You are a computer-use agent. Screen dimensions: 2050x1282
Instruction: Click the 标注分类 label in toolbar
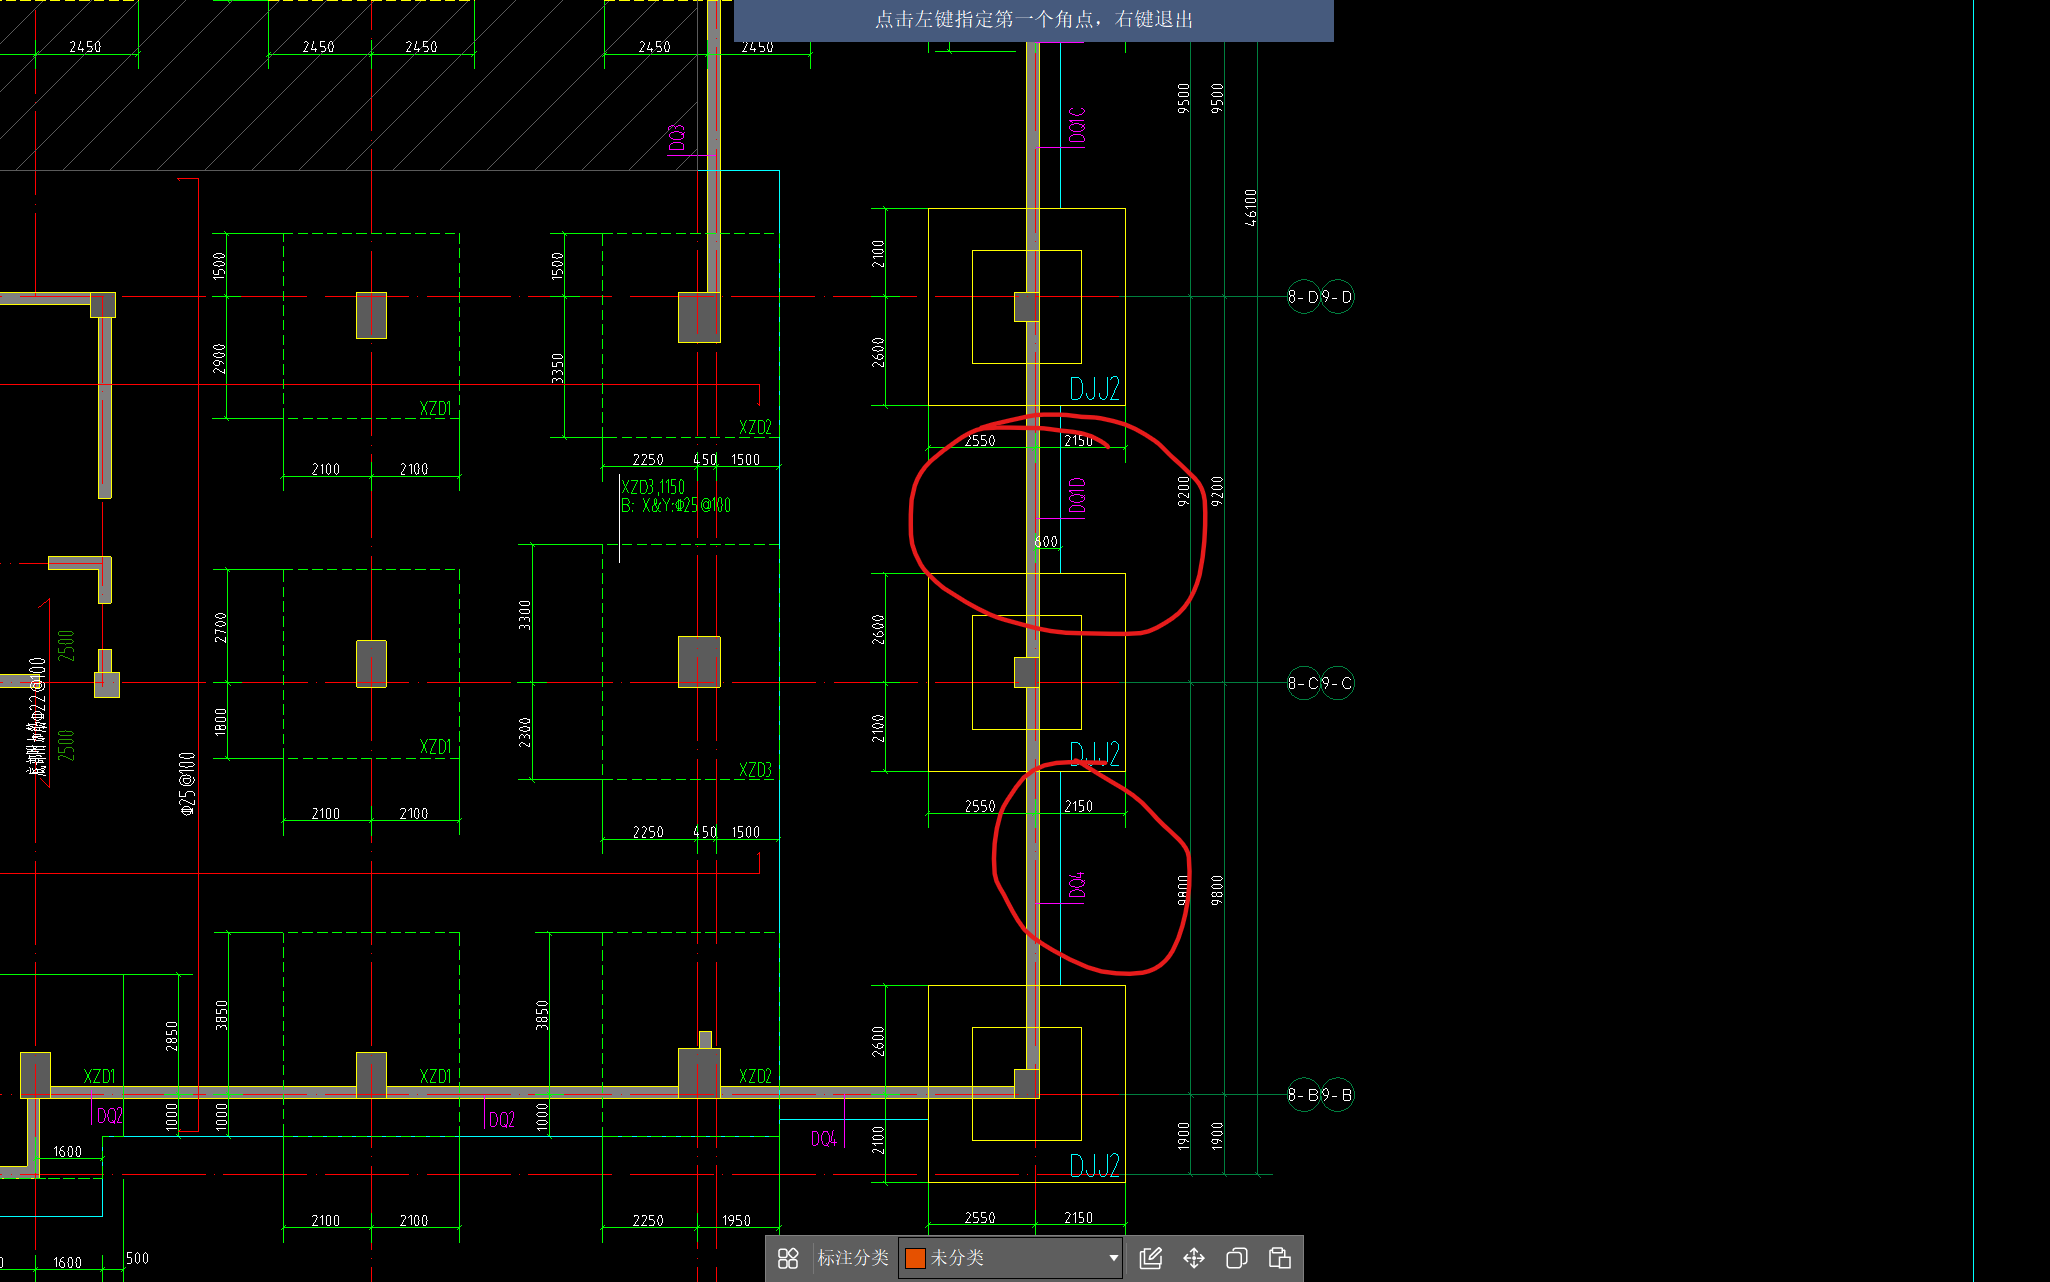pyautogui.click(x=852, y=1258)
